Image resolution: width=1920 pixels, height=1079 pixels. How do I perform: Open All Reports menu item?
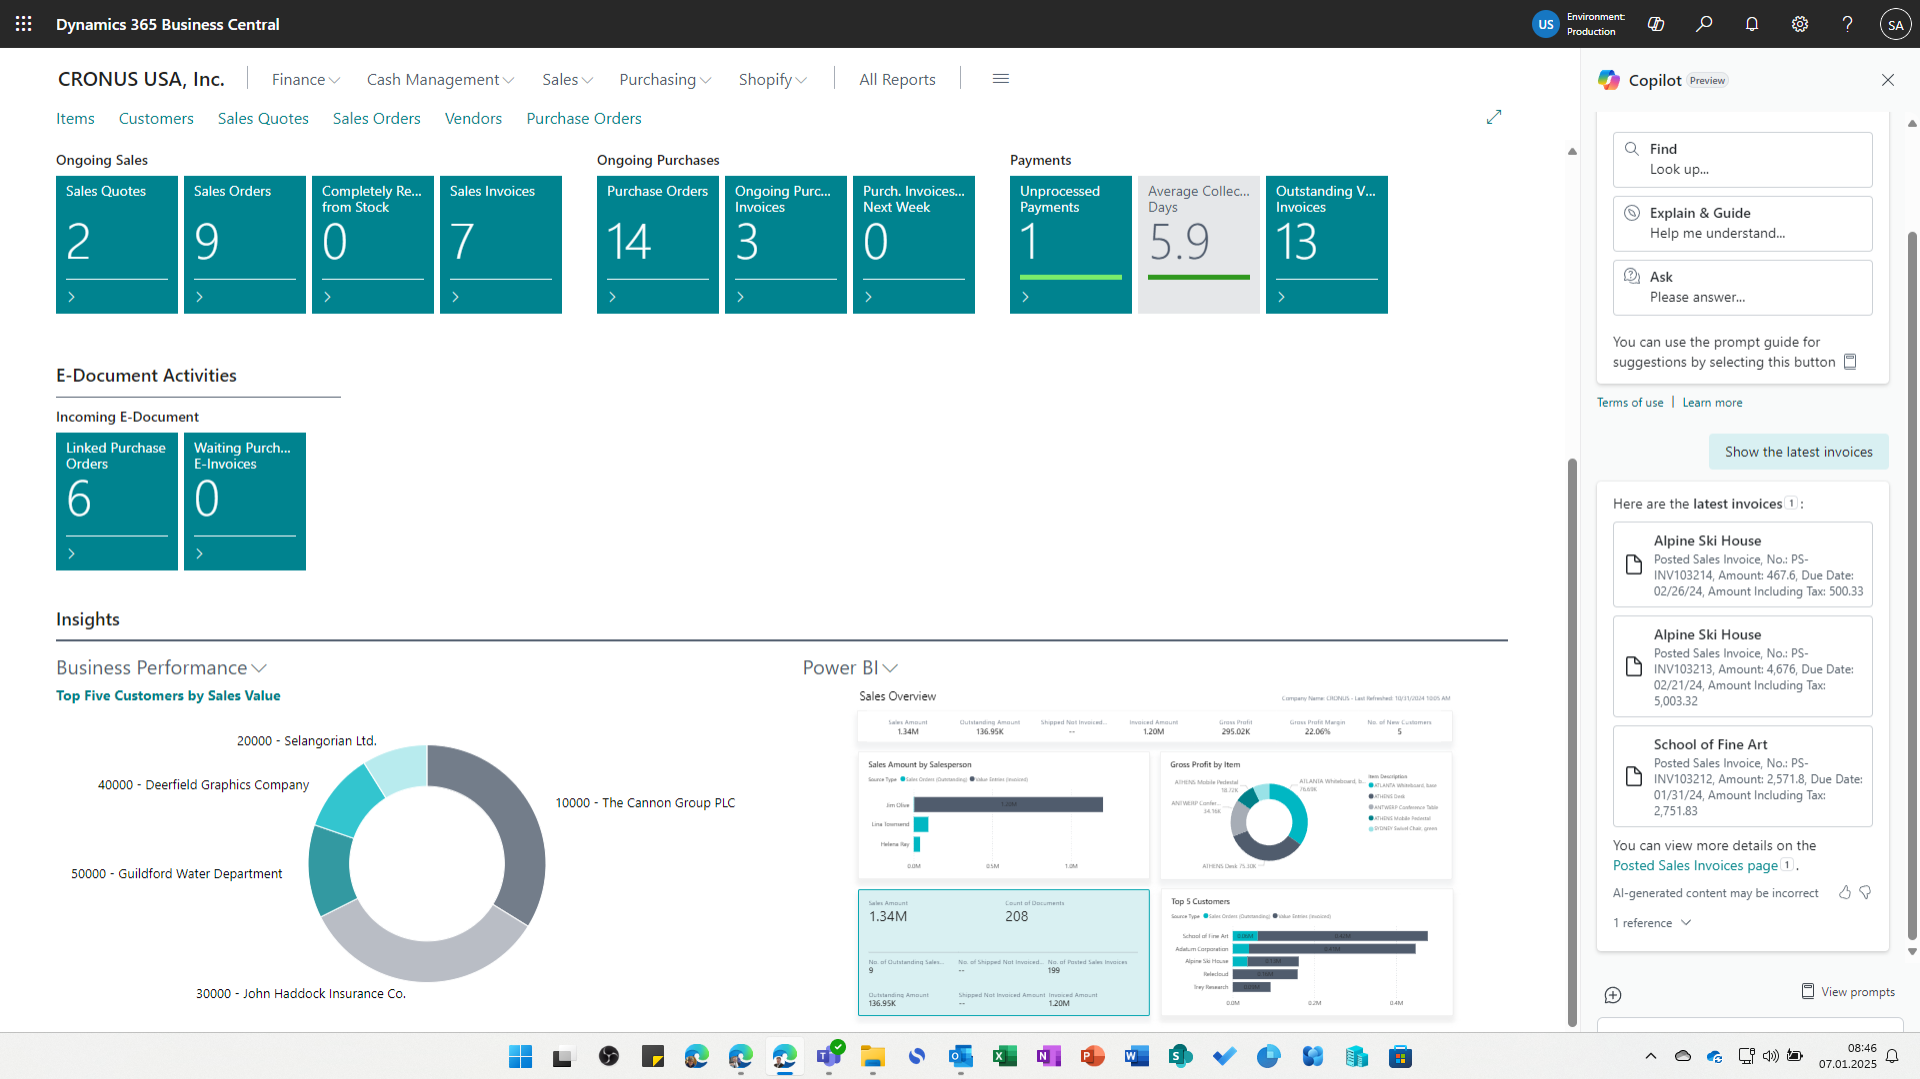pyautogui.click(x=897, y=79)
